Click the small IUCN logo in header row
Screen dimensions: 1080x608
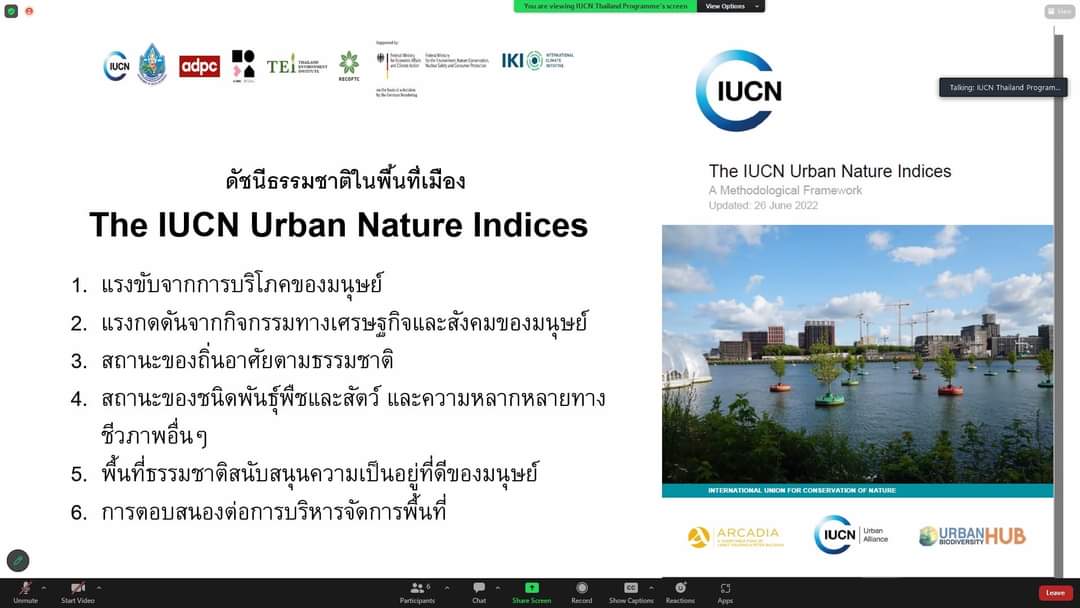click(x=116, y=66)
